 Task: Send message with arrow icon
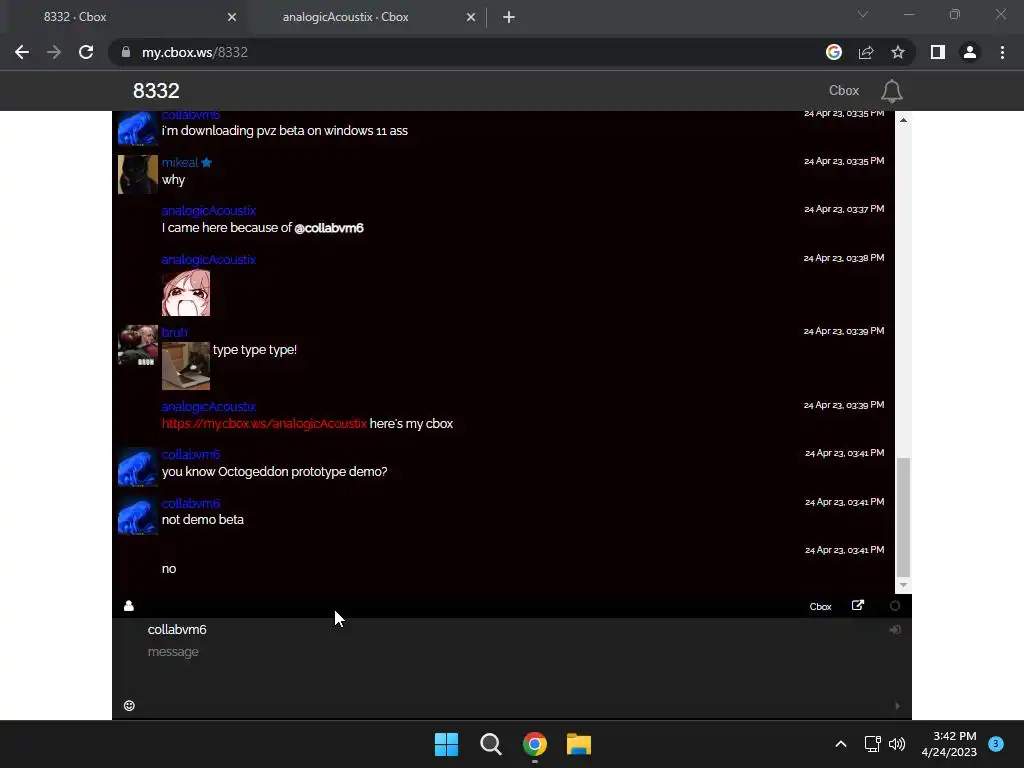(x=897, y=706)
